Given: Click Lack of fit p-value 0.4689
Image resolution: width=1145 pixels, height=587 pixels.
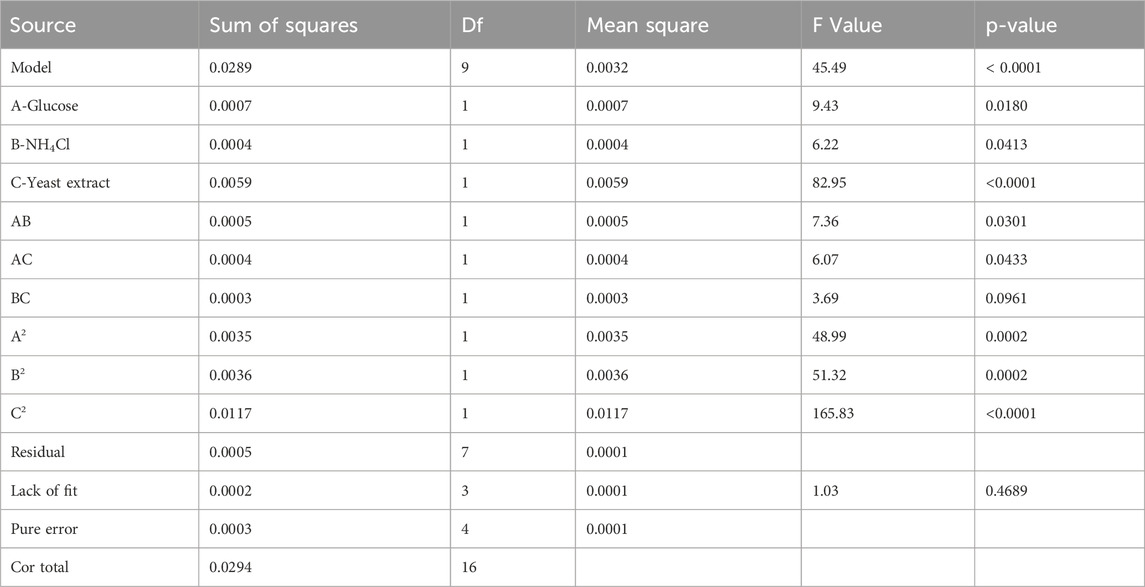Looking at the screenshot, I should pyautogui.click(x=1006, y=490).
